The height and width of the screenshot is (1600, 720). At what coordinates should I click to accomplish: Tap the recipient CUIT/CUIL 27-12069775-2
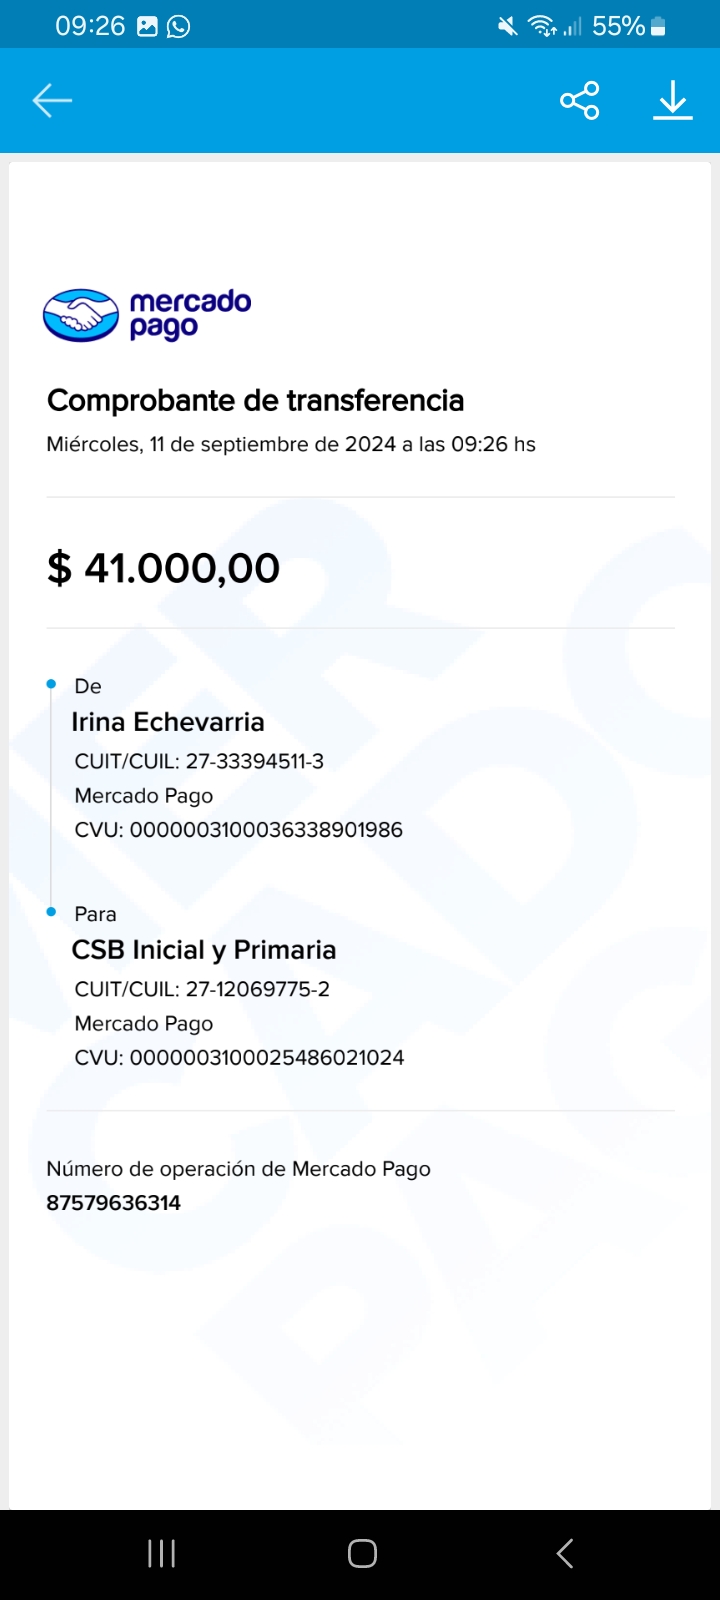[257, 989]
